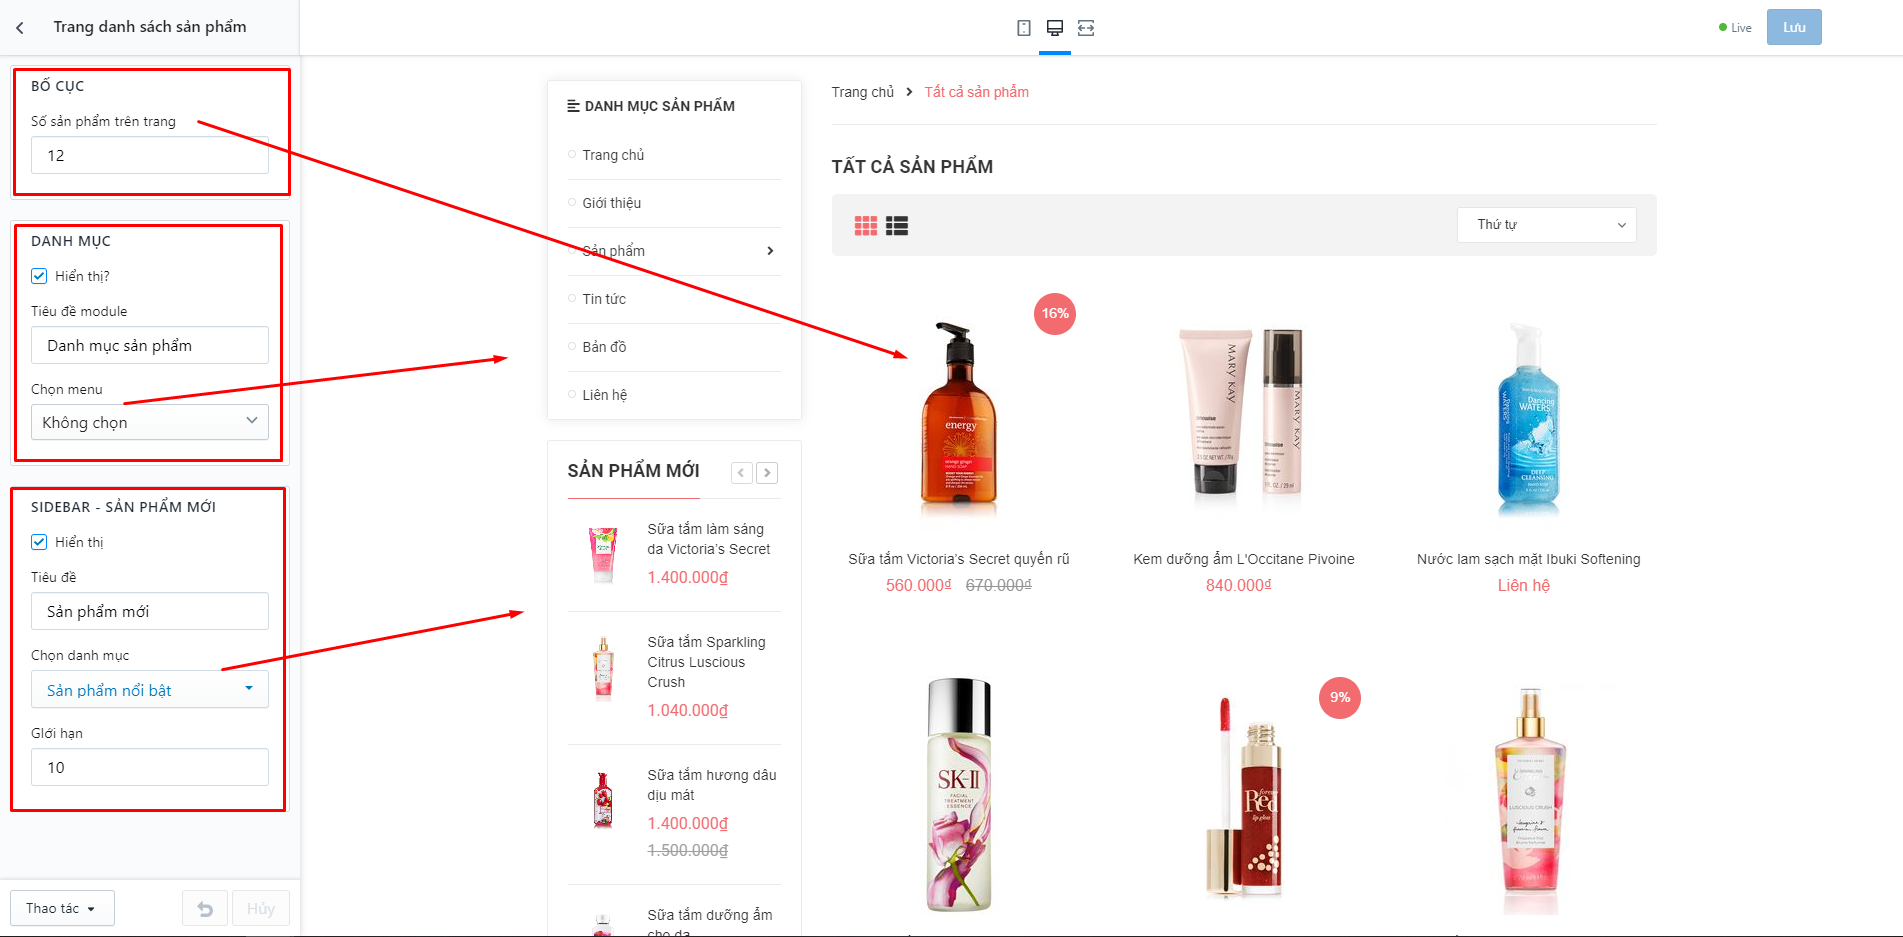Select list view for products

click(x=897, y=226)
